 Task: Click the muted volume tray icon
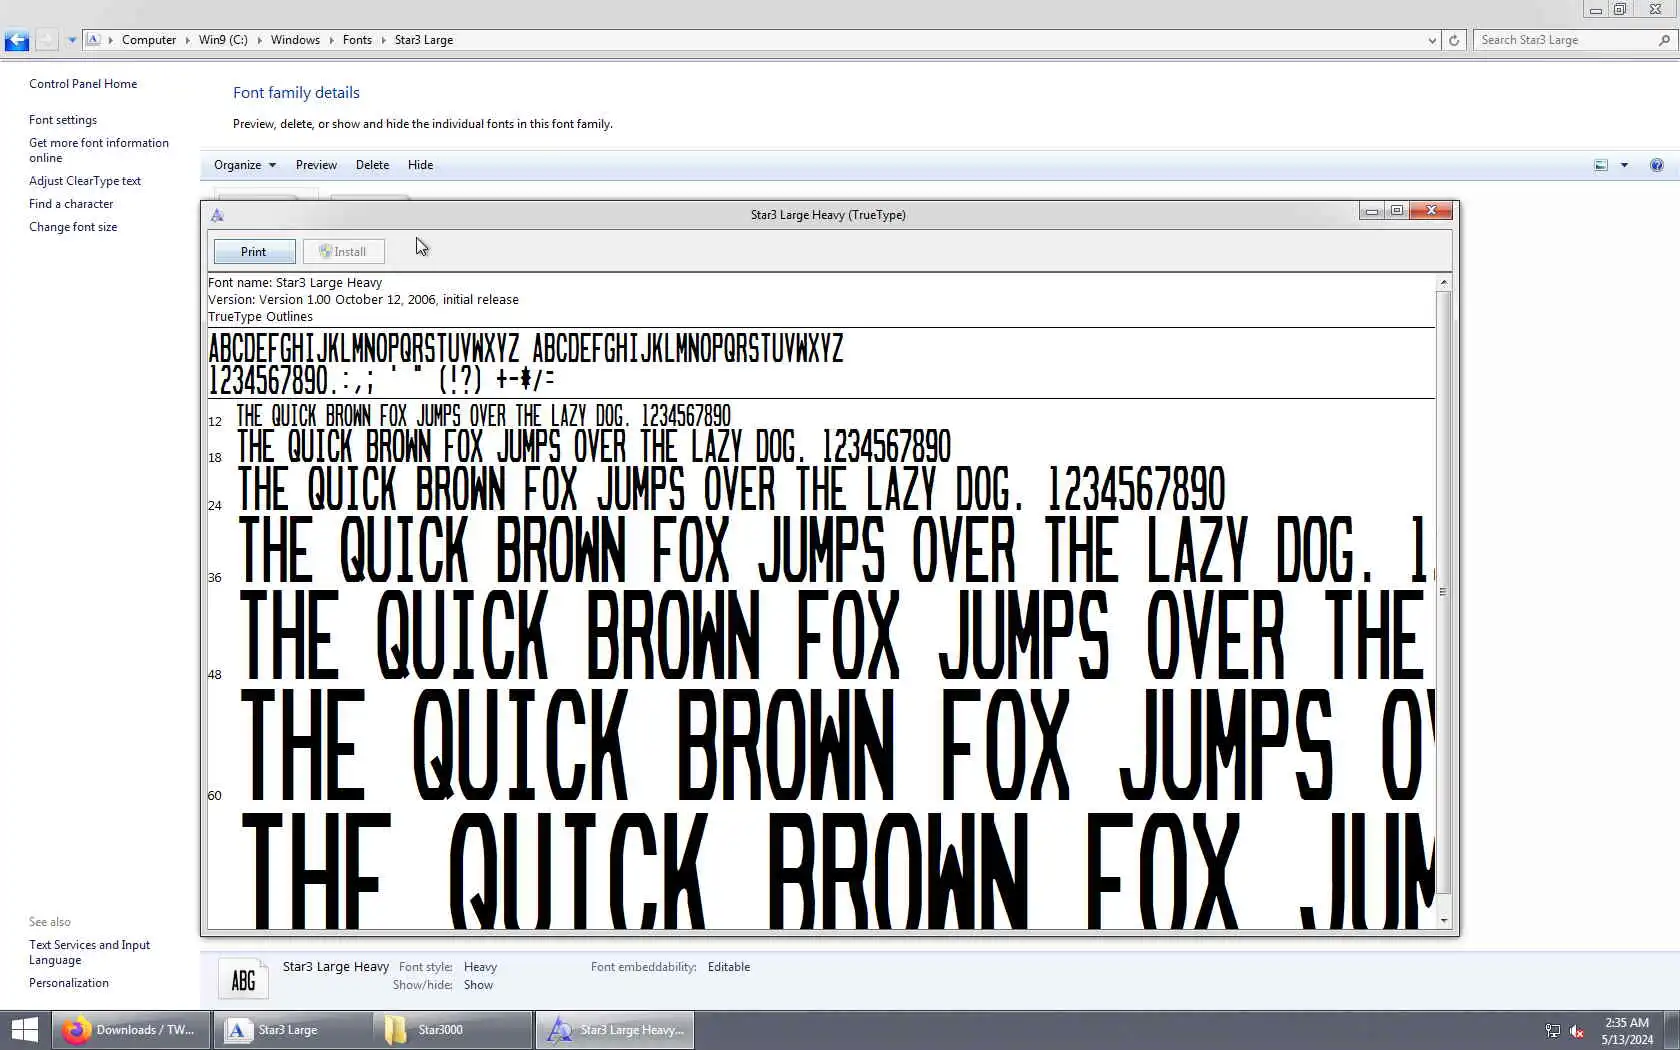[1577, 1031]
